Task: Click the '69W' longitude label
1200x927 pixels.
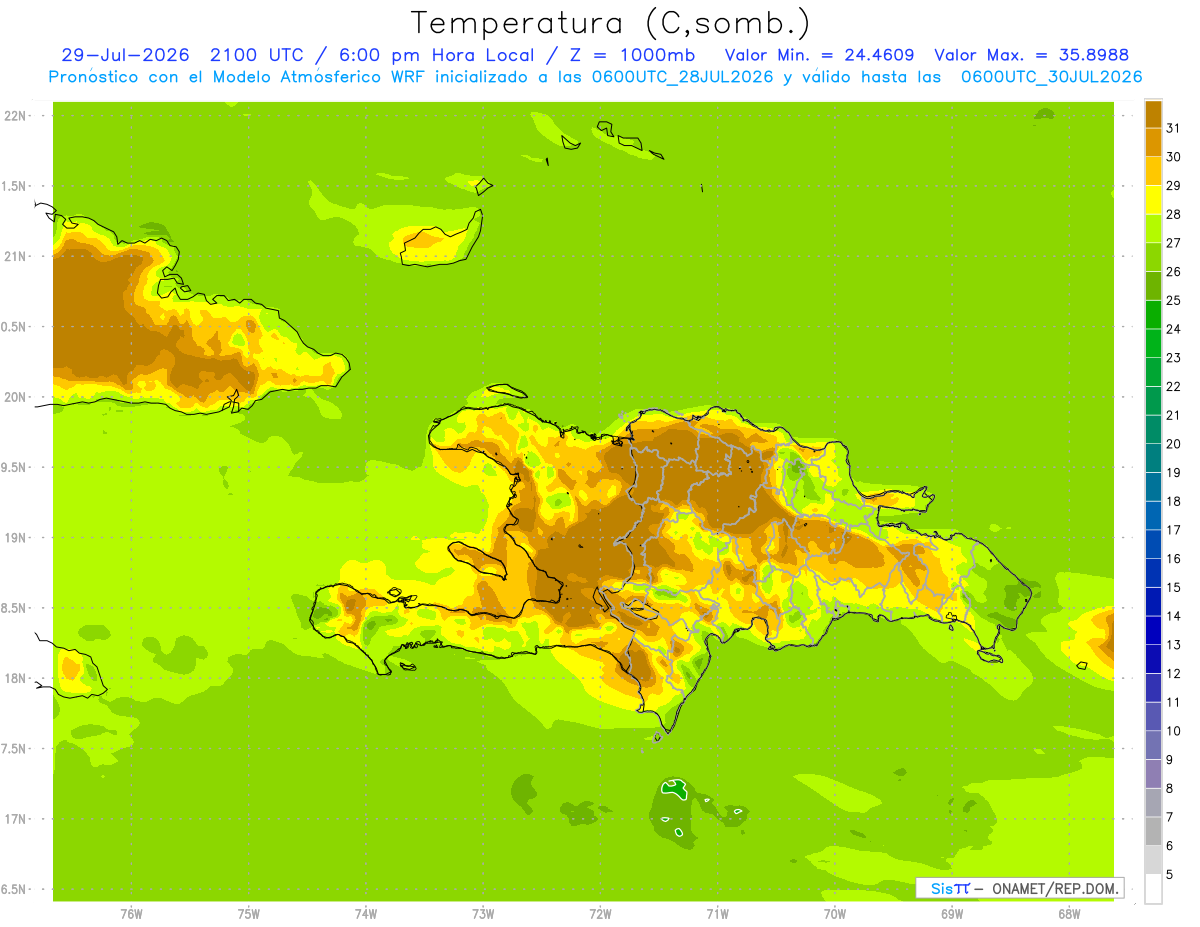Action: point(952,913)
